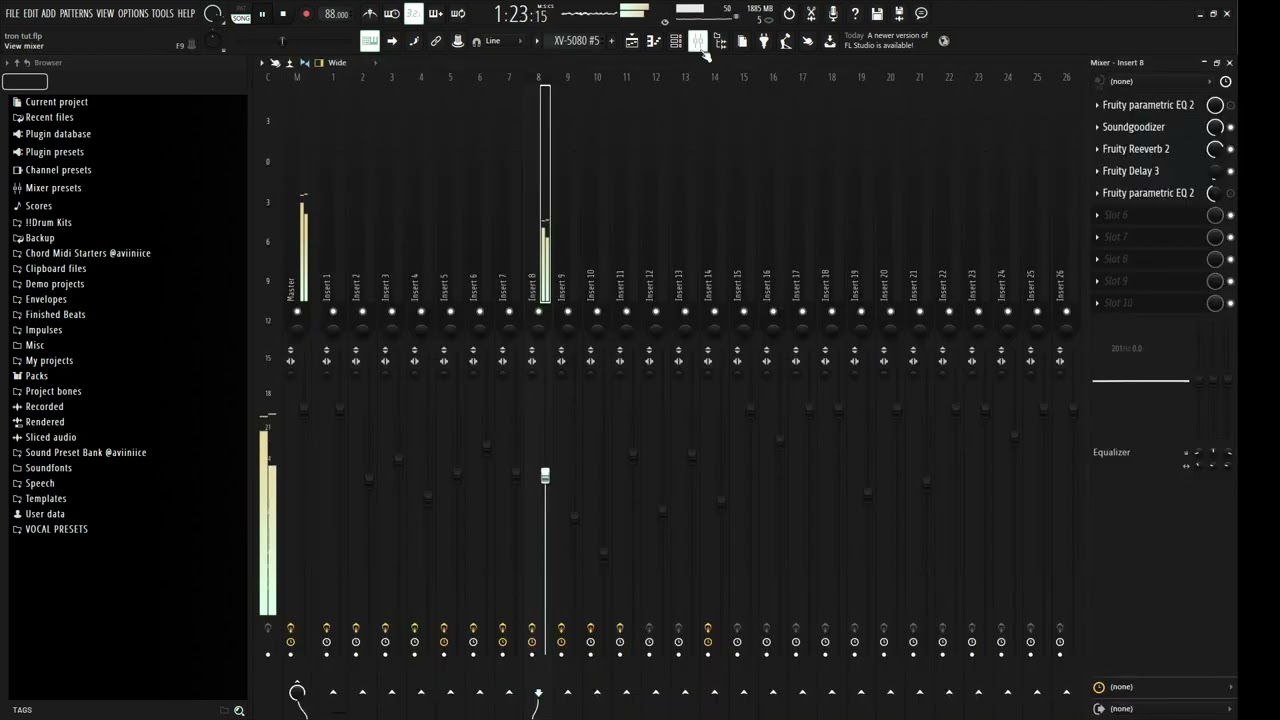This screenshot has height=720, width=1280.
Task: Open the chat bubble icon
Action: (921, 14)
